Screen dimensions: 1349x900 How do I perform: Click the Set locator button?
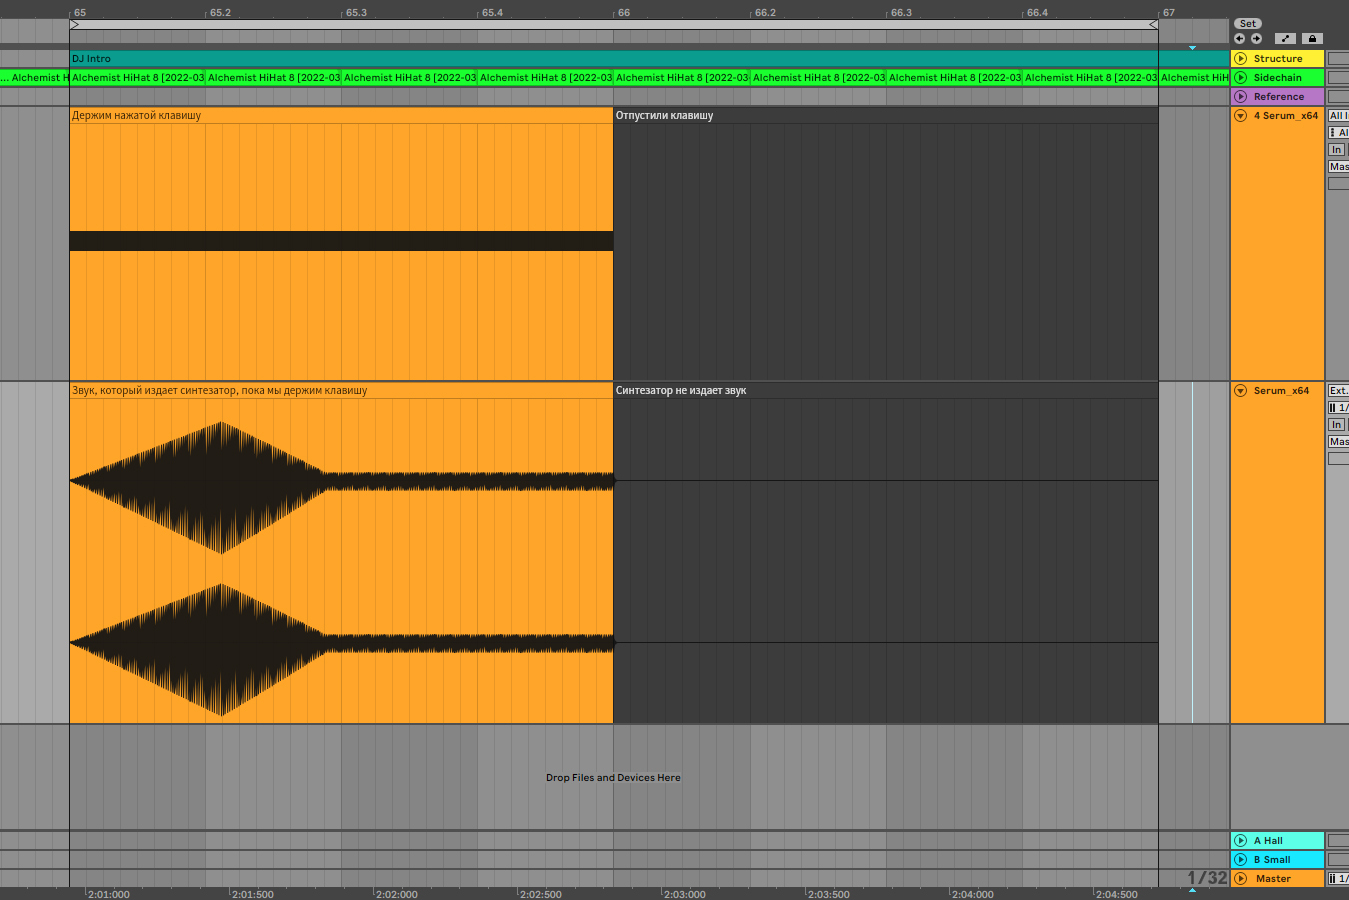pos(1247,23)
